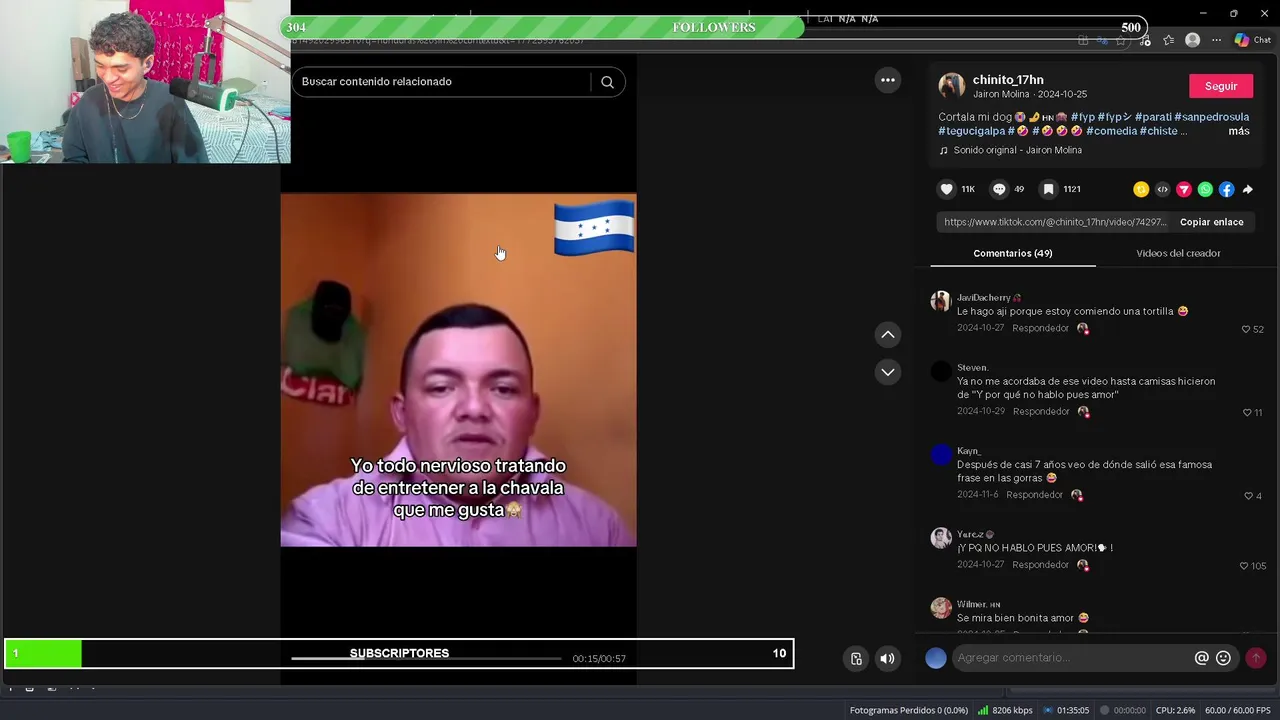Open the emoji picker in comment box
The image size is (1280, 720).
pyautogui.click(x=1223, y=658)
